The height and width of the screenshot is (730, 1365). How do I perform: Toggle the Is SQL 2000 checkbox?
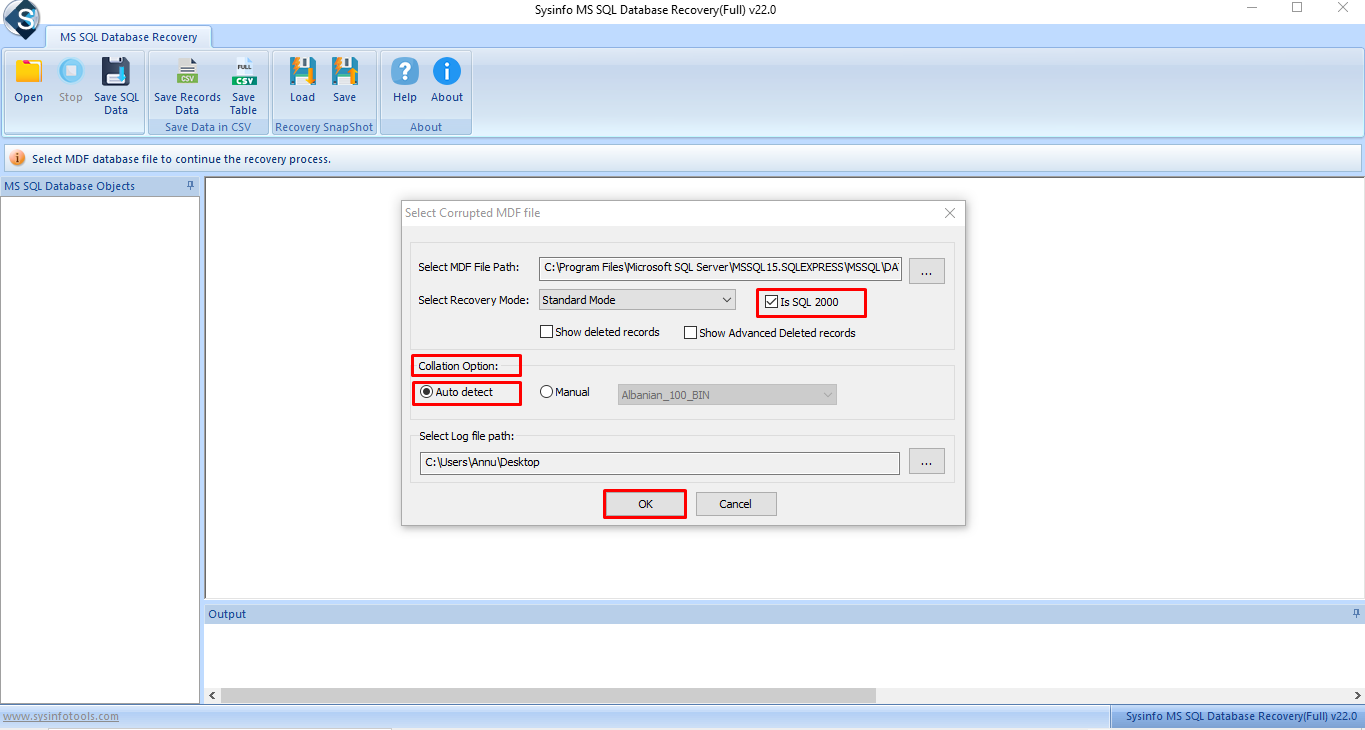pos(771,301)
